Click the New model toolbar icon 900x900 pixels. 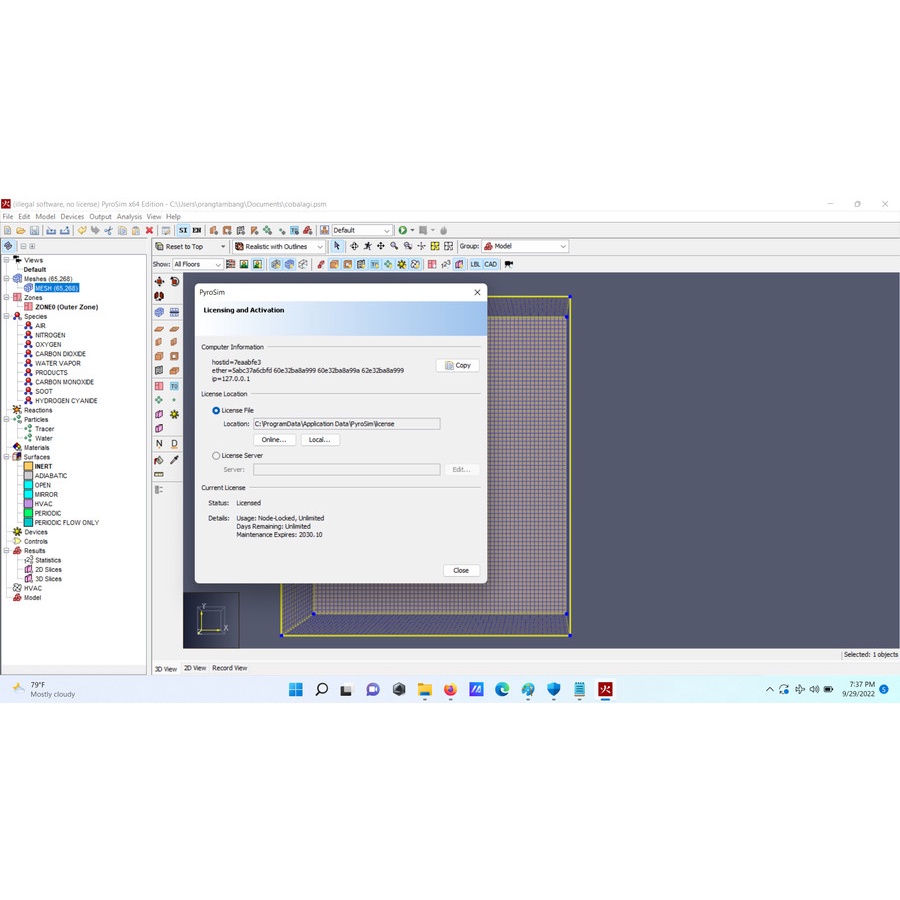[7, 230]
